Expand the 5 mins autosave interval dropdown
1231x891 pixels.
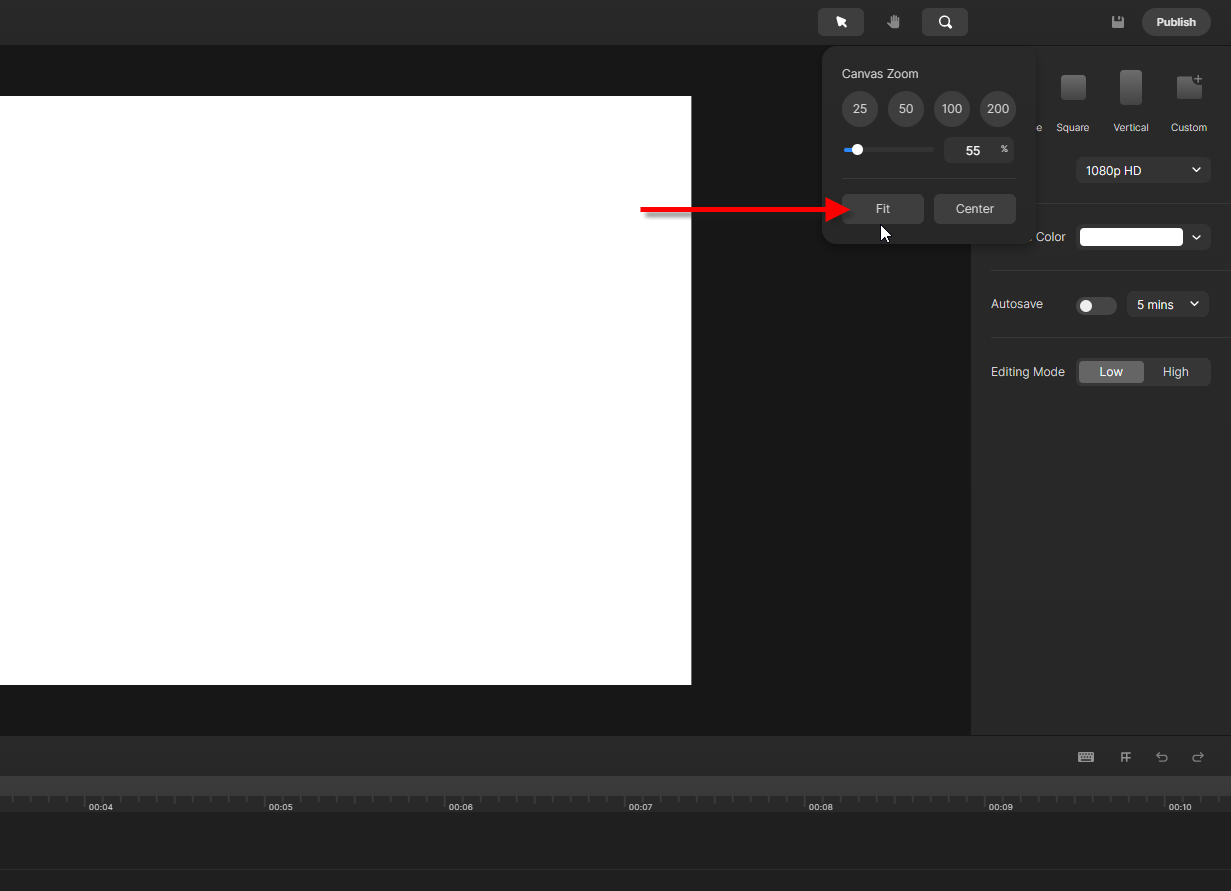1167,305
